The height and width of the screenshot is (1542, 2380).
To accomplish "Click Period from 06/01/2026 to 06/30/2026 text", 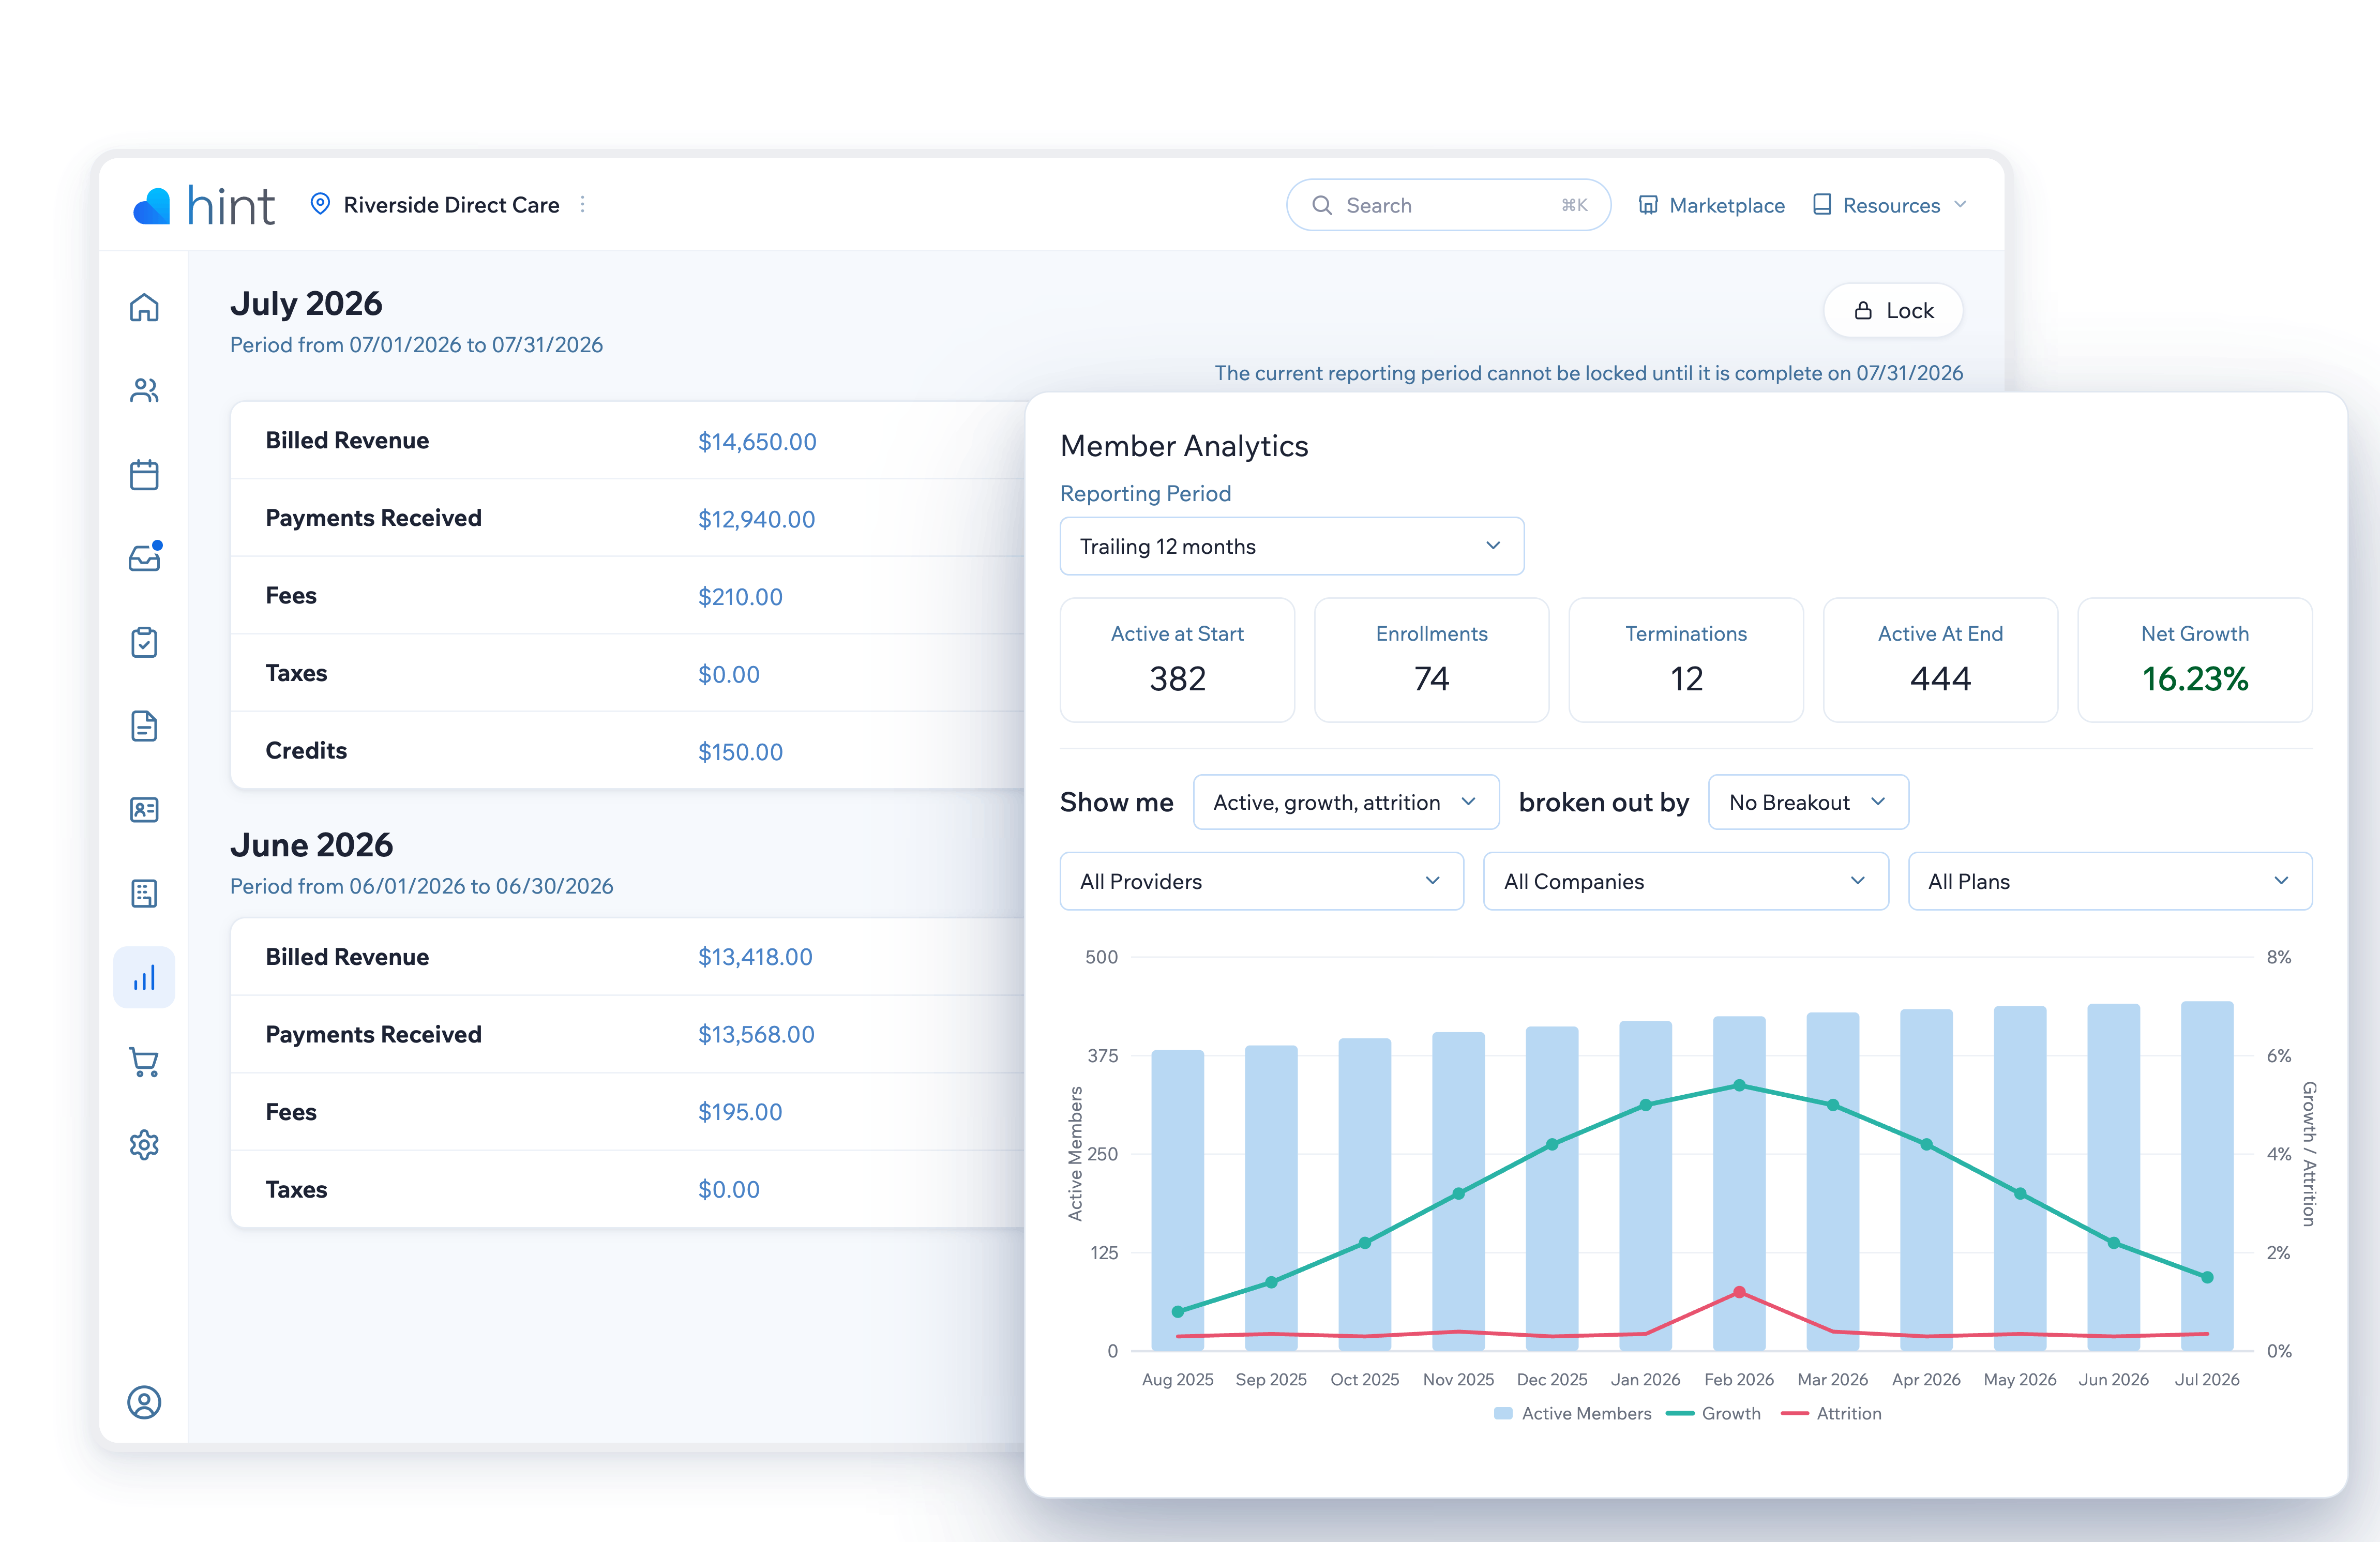I will [421, 886].
